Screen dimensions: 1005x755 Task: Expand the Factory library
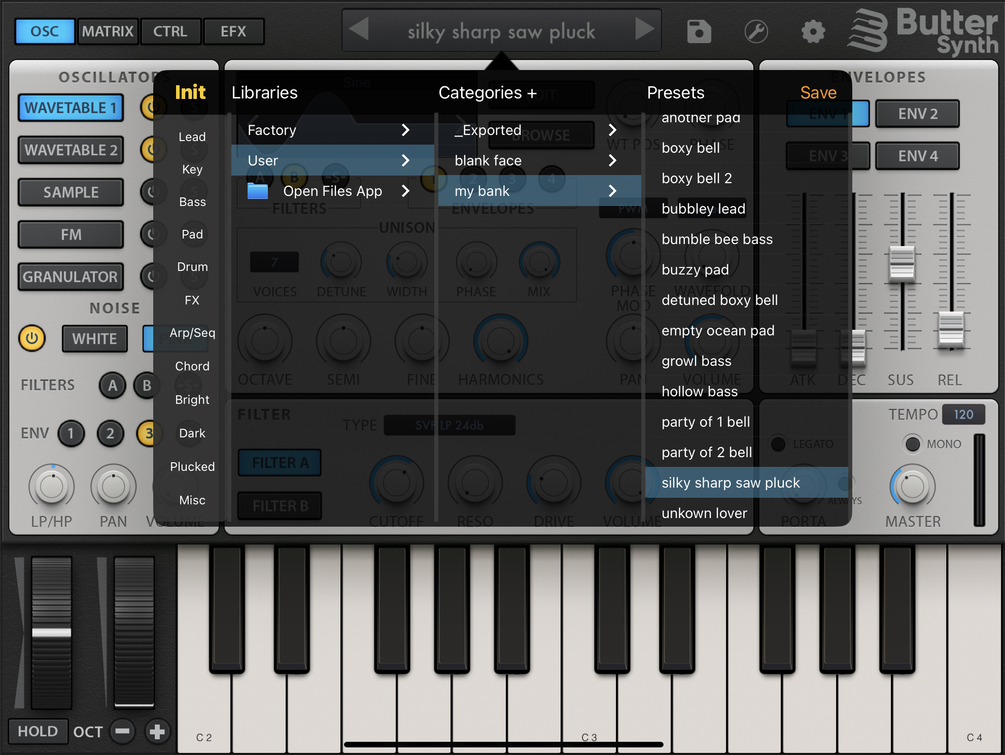pos(332,130)
